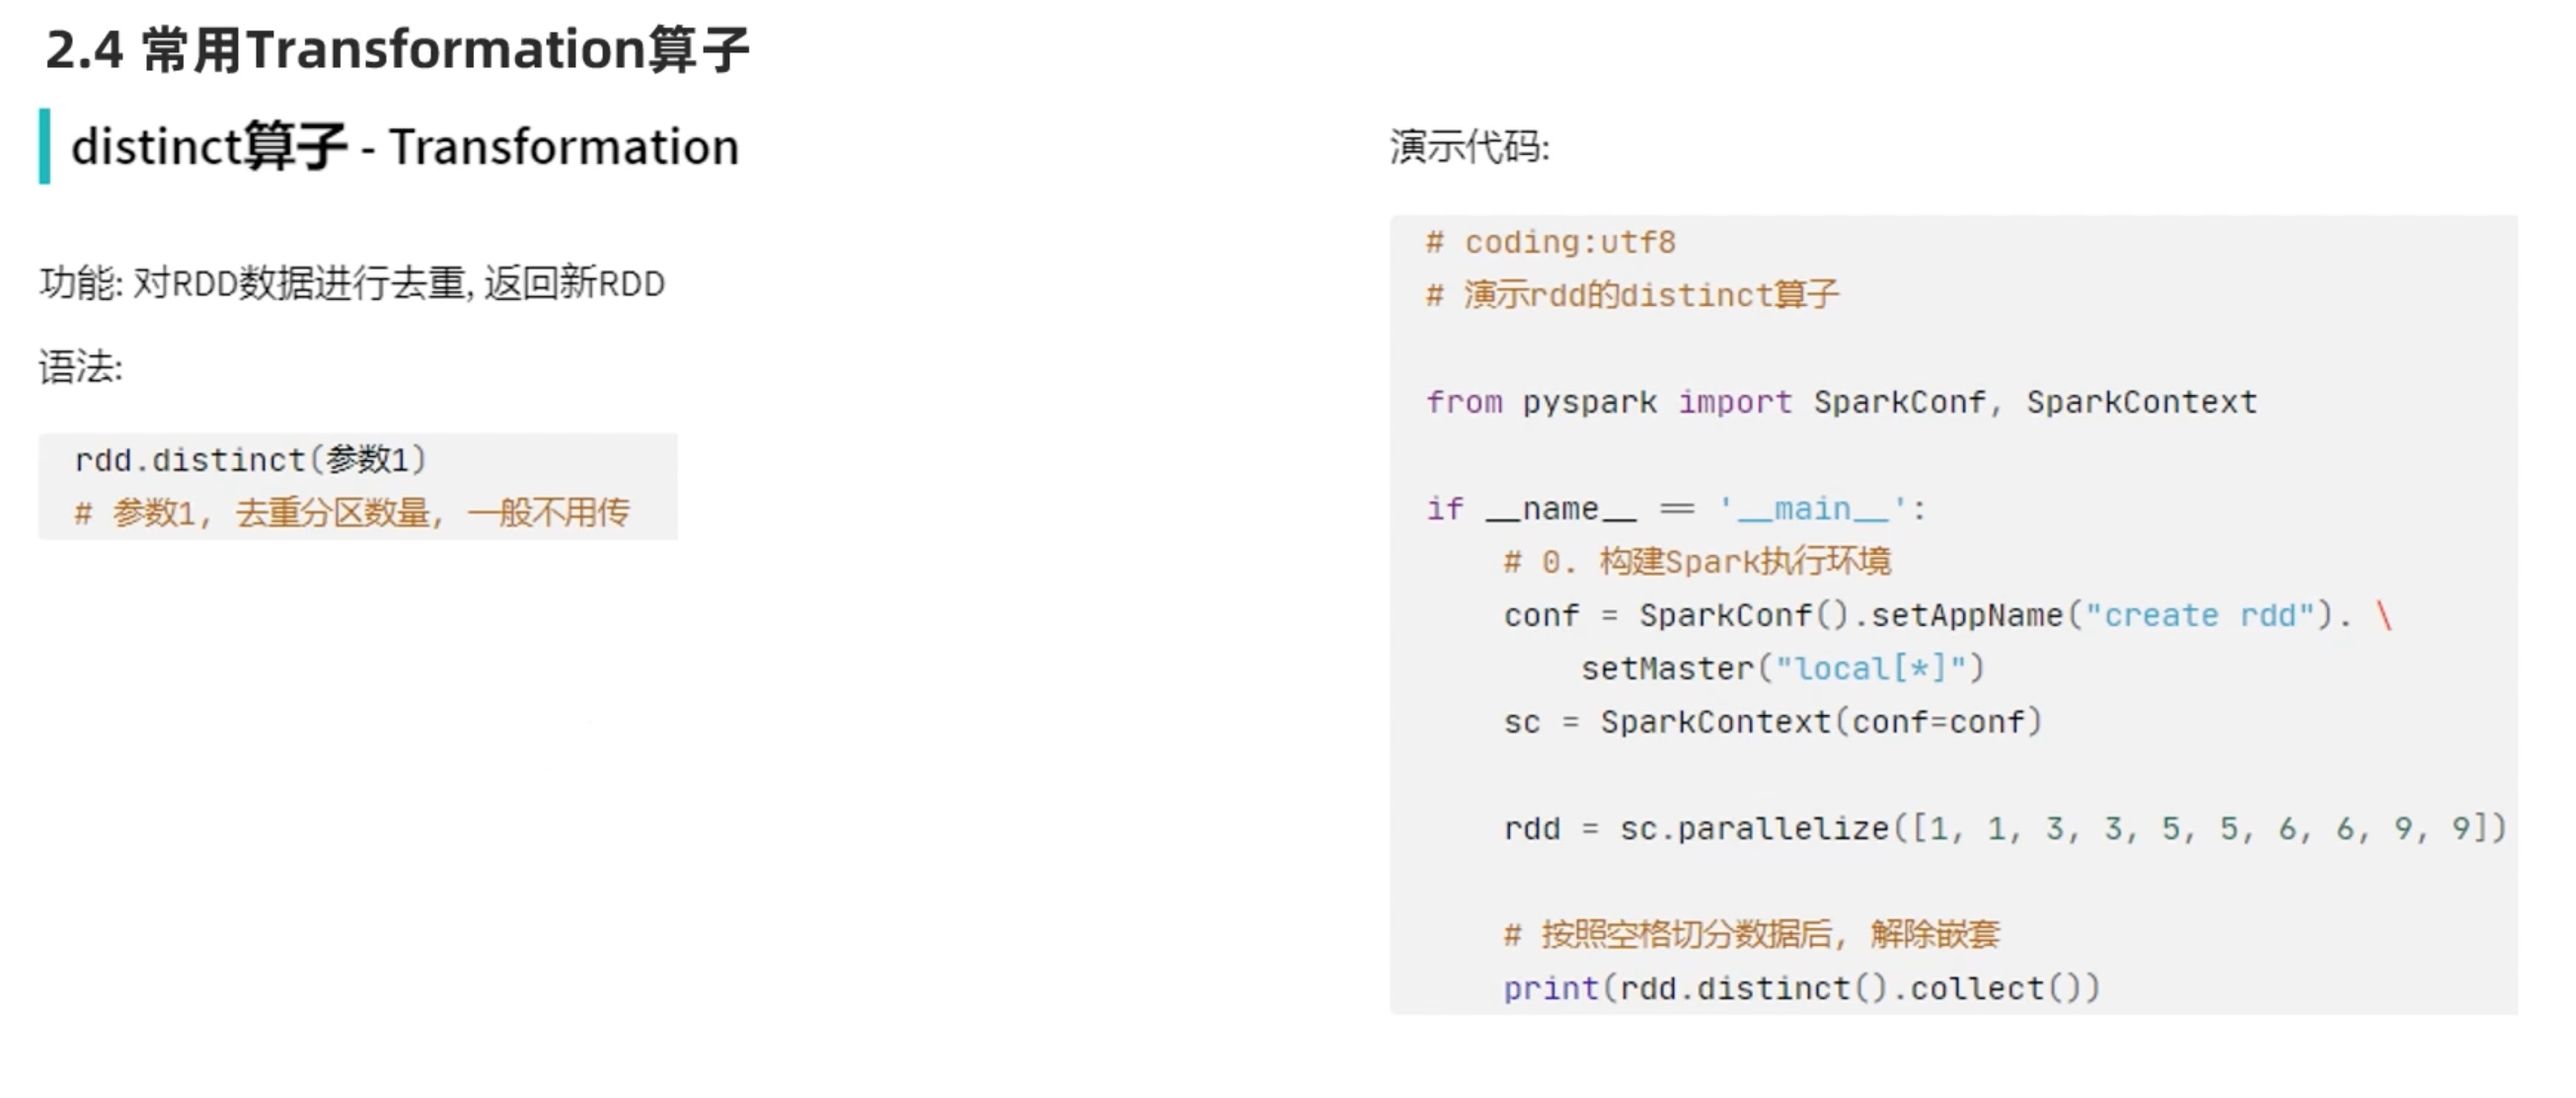The height and width of the screenshot is (1098, 2576).
Task: Click the sc = SparkContext(conf=conf) line
Action: [1772, 722]
